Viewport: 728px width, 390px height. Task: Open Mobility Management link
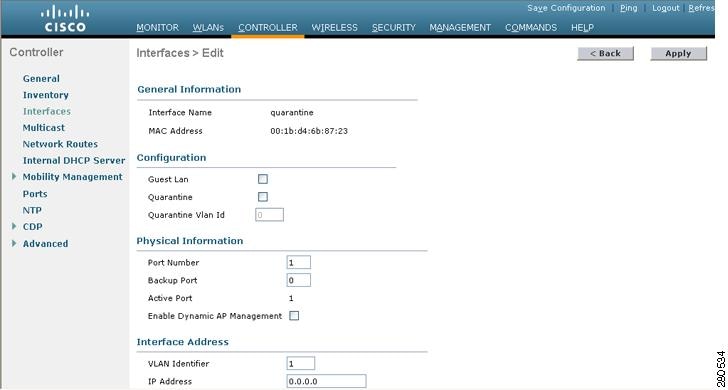72,177
